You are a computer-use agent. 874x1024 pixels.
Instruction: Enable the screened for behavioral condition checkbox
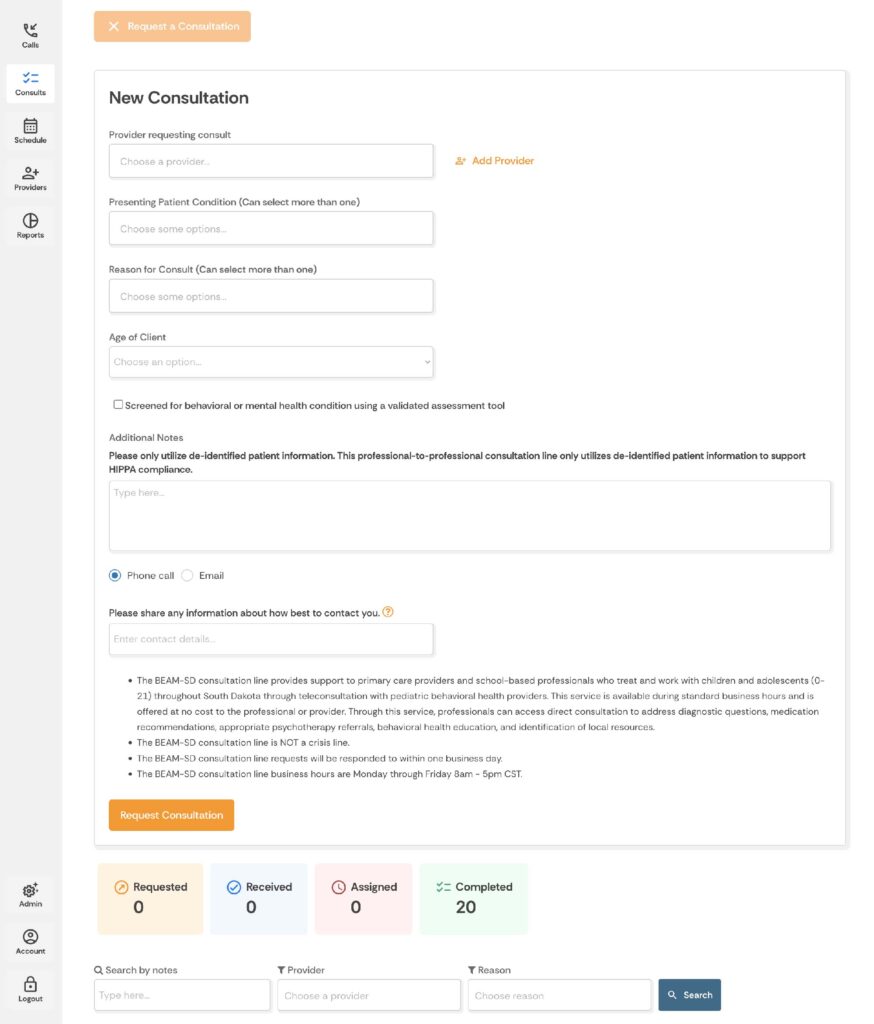click(118, 405)
